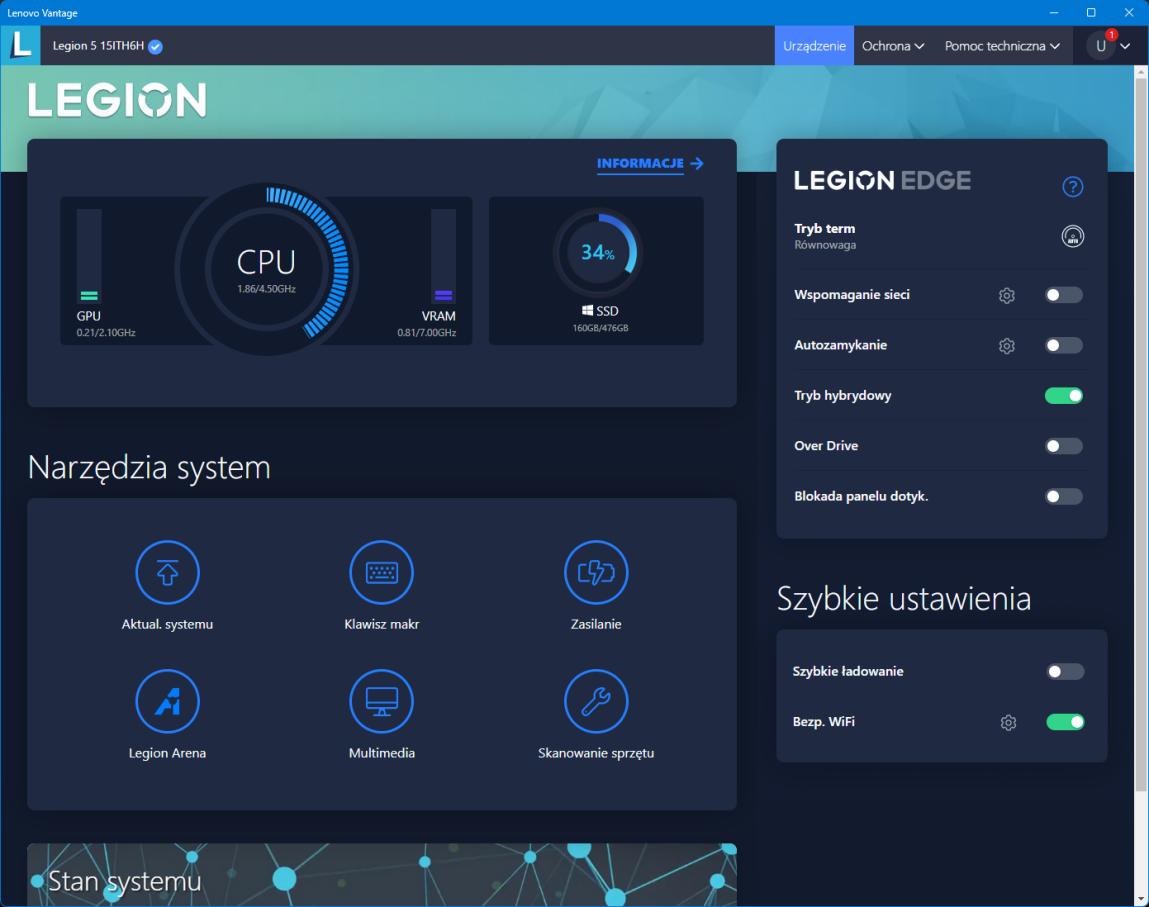Open Zasilanie battery power icon
This screenshot has width=1149, height=907.
[x=596, y=573]
